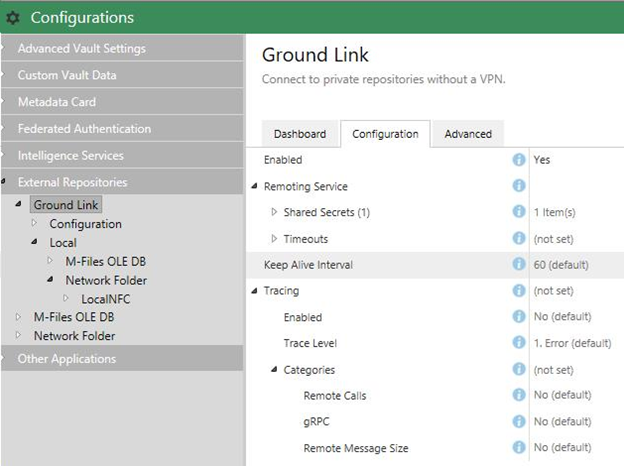
Task: Select the Configuration tab
Action: pyautogui.click(x=385, y=134)
